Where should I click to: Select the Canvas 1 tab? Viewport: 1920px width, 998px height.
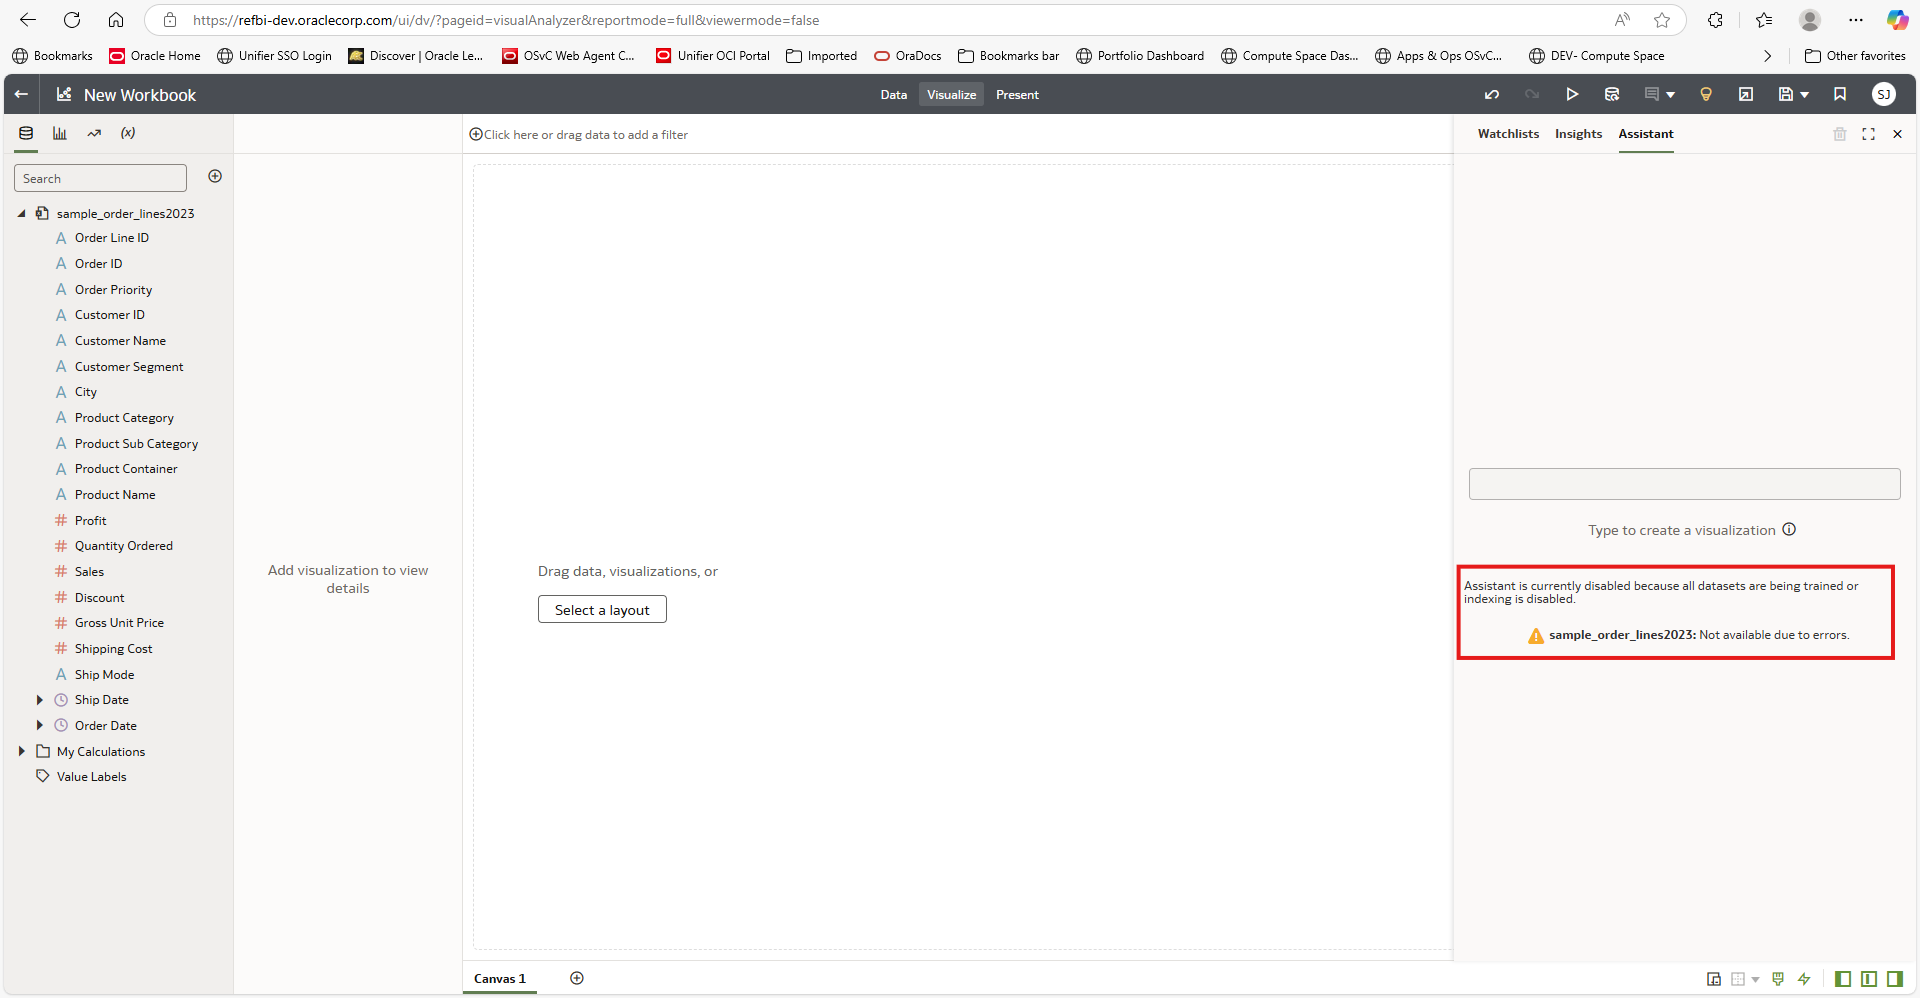500,978
